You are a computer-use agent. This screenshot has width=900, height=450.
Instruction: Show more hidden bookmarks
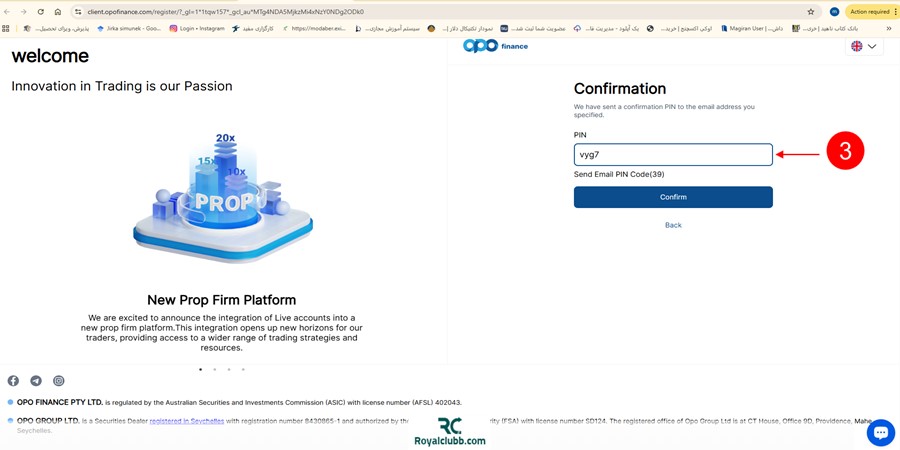(888, 29)
